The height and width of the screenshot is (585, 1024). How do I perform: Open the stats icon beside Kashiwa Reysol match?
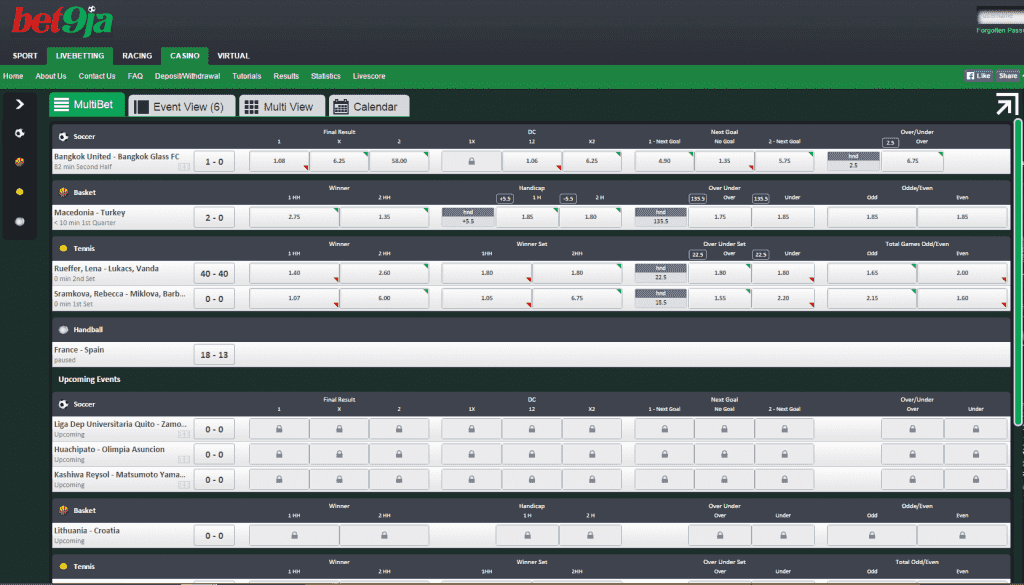pos(184,484)
